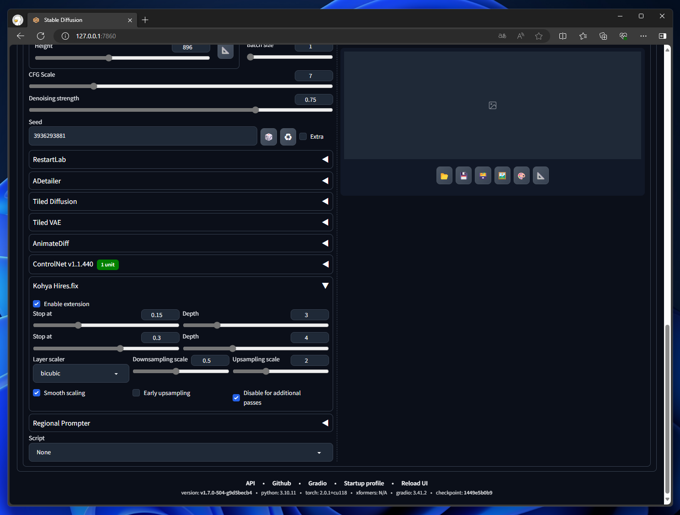The image size is (680, 515).
Task: Expand the RestartLab section
Action: tap(180, 160)
